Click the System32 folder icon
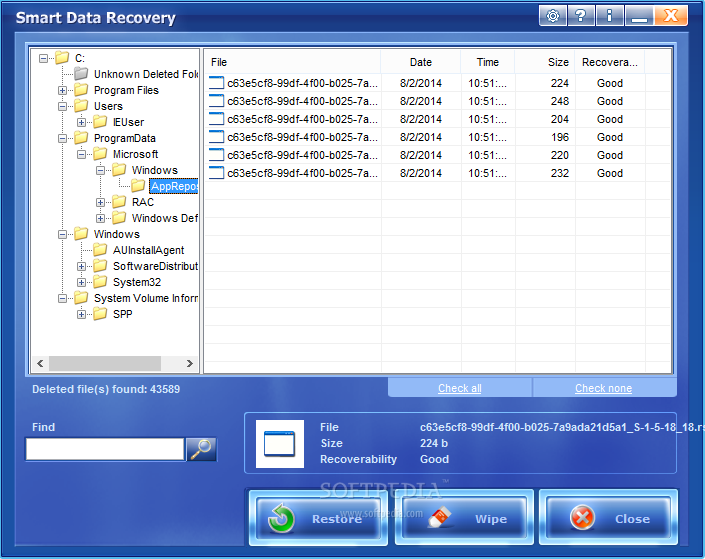This screenshot has width=705, height=559. coord(100,282)
